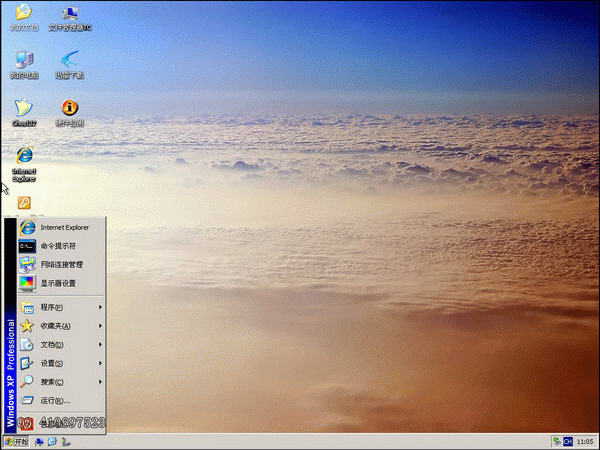Screen dimensions: 600x450
Task: Open the orange info icon desktop shortcut
Action: [70, 109]
